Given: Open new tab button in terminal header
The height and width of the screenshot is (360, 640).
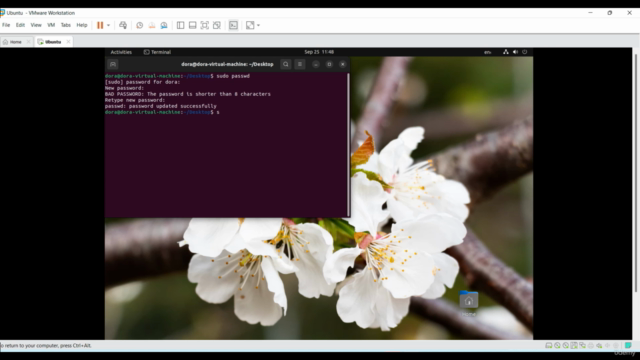Looking at the screenshot, I should 113,64.
